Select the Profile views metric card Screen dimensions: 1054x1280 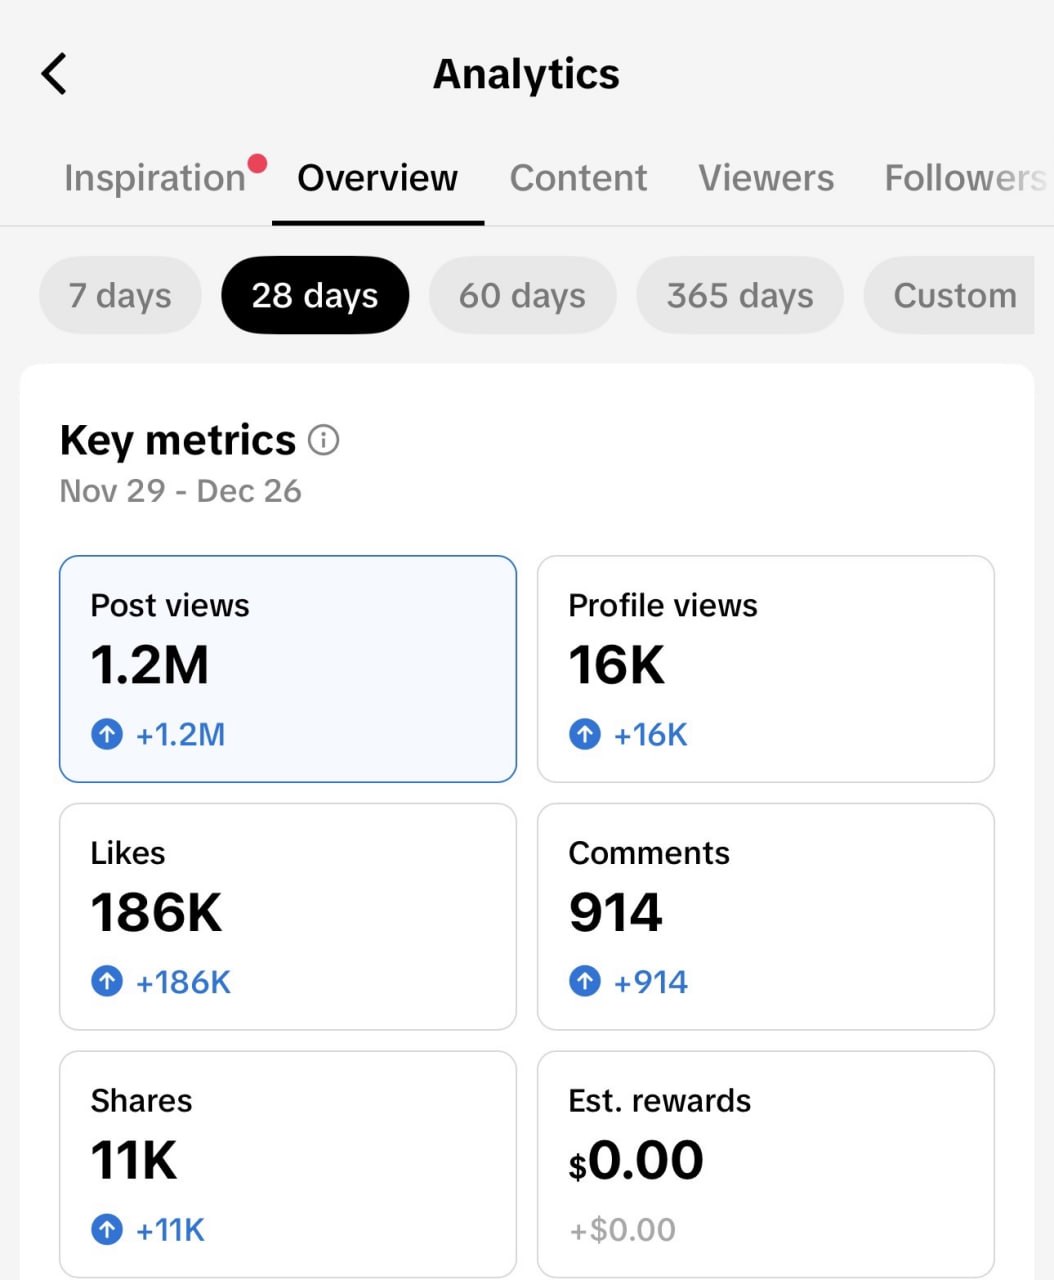click(x=765, y=668)
